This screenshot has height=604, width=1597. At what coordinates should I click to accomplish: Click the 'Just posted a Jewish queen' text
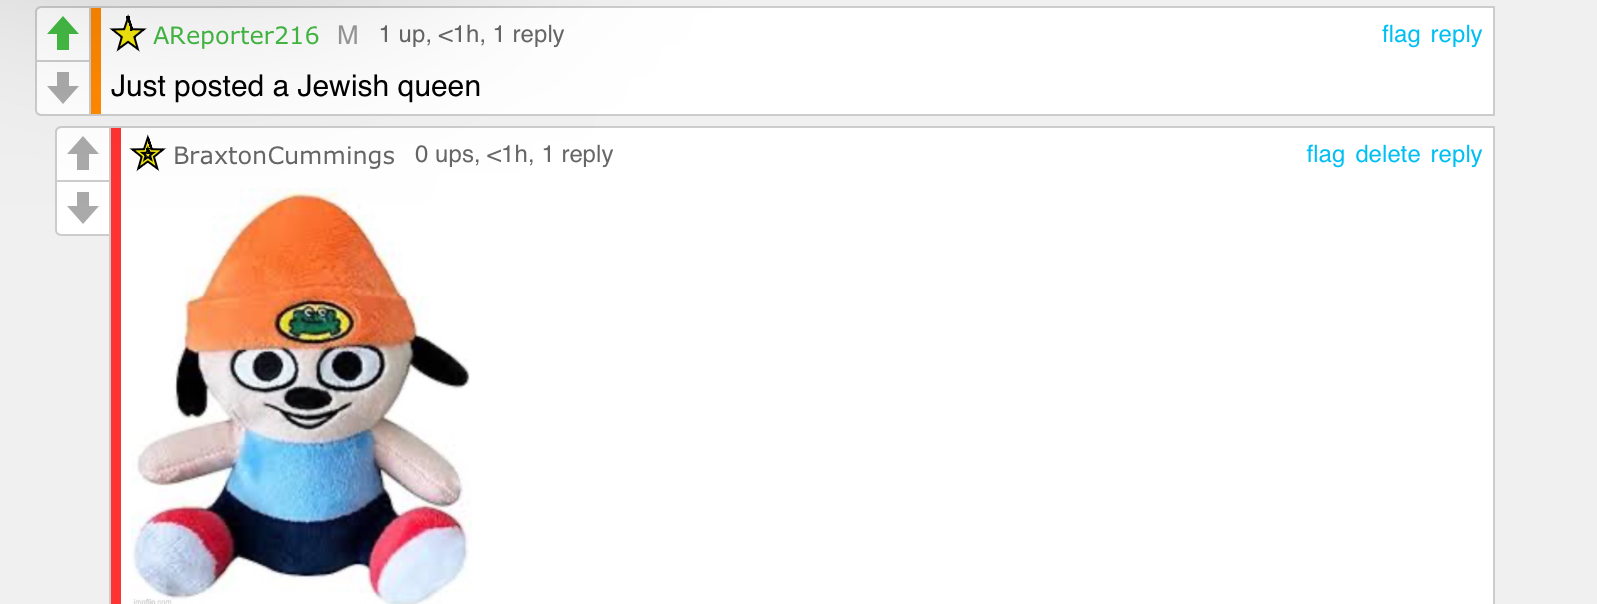pyautogui.click(x=296, y=87)
